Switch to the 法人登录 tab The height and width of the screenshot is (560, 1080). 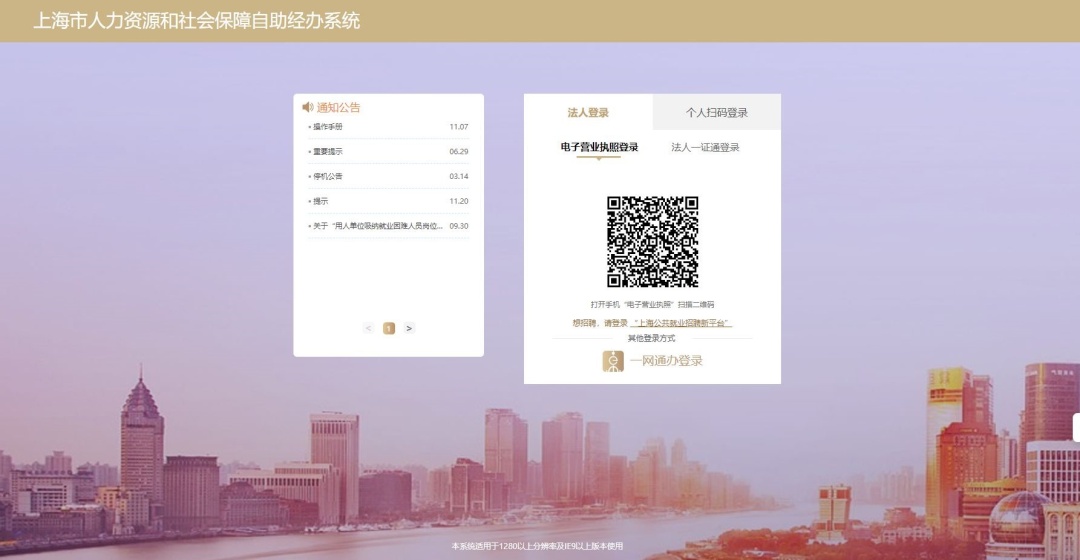point(588,113)
